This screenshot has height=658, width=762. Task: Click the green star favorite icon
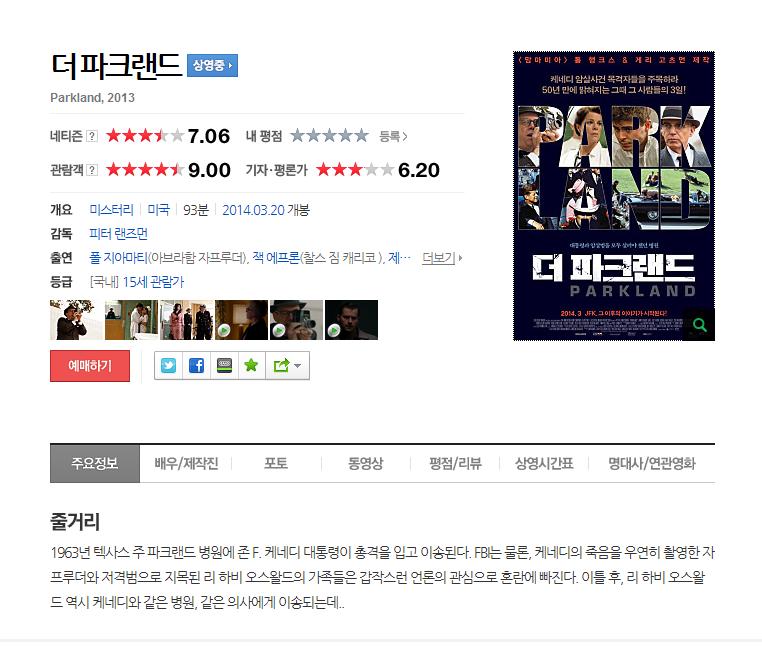click(251, 365)
